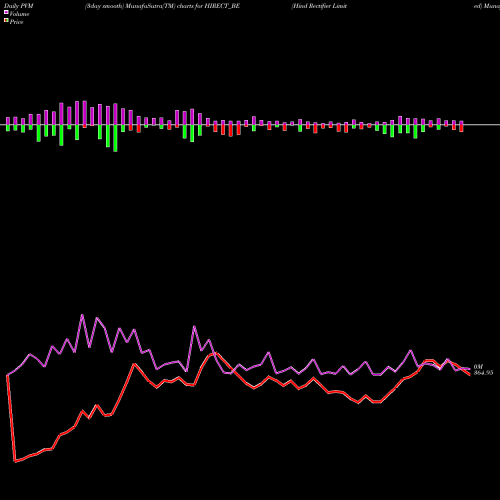Click the '(Hind Rectifier Limit' header text
This screenshot has width=500, height=500.
319,6
